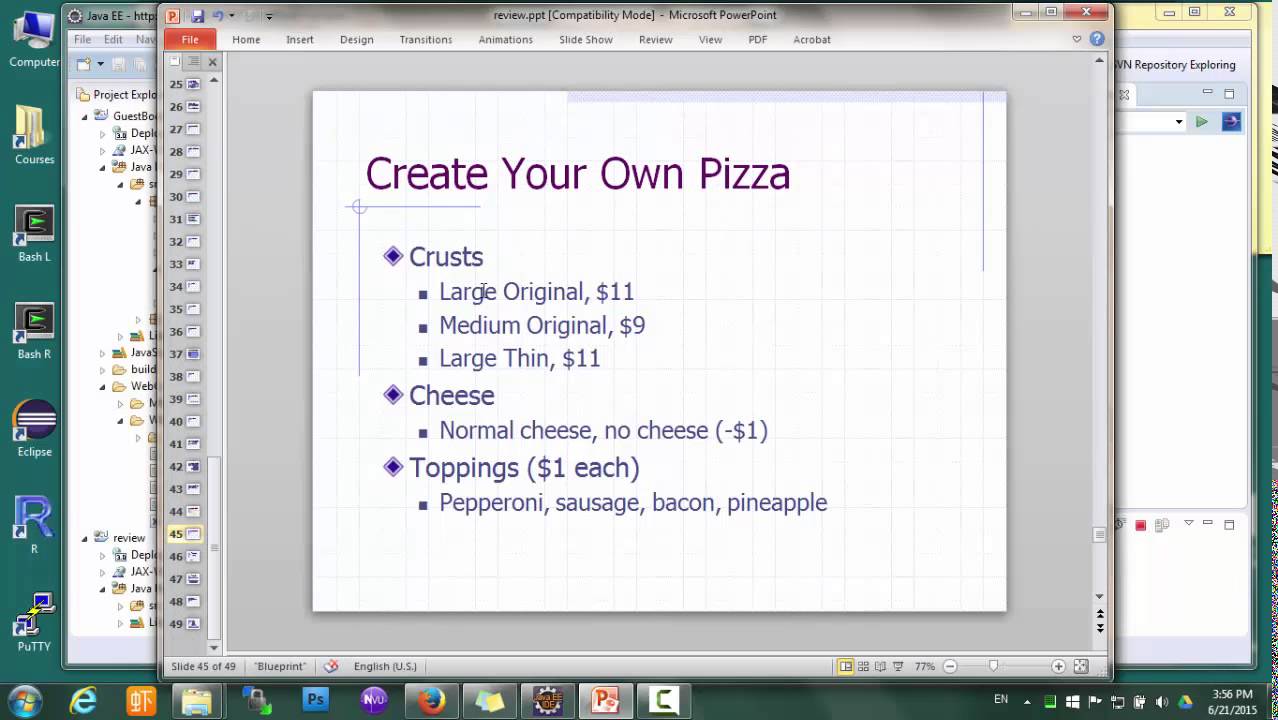
Task: Click the zoom slider handle
Action: pyautogui.click(x=993, y=666)
